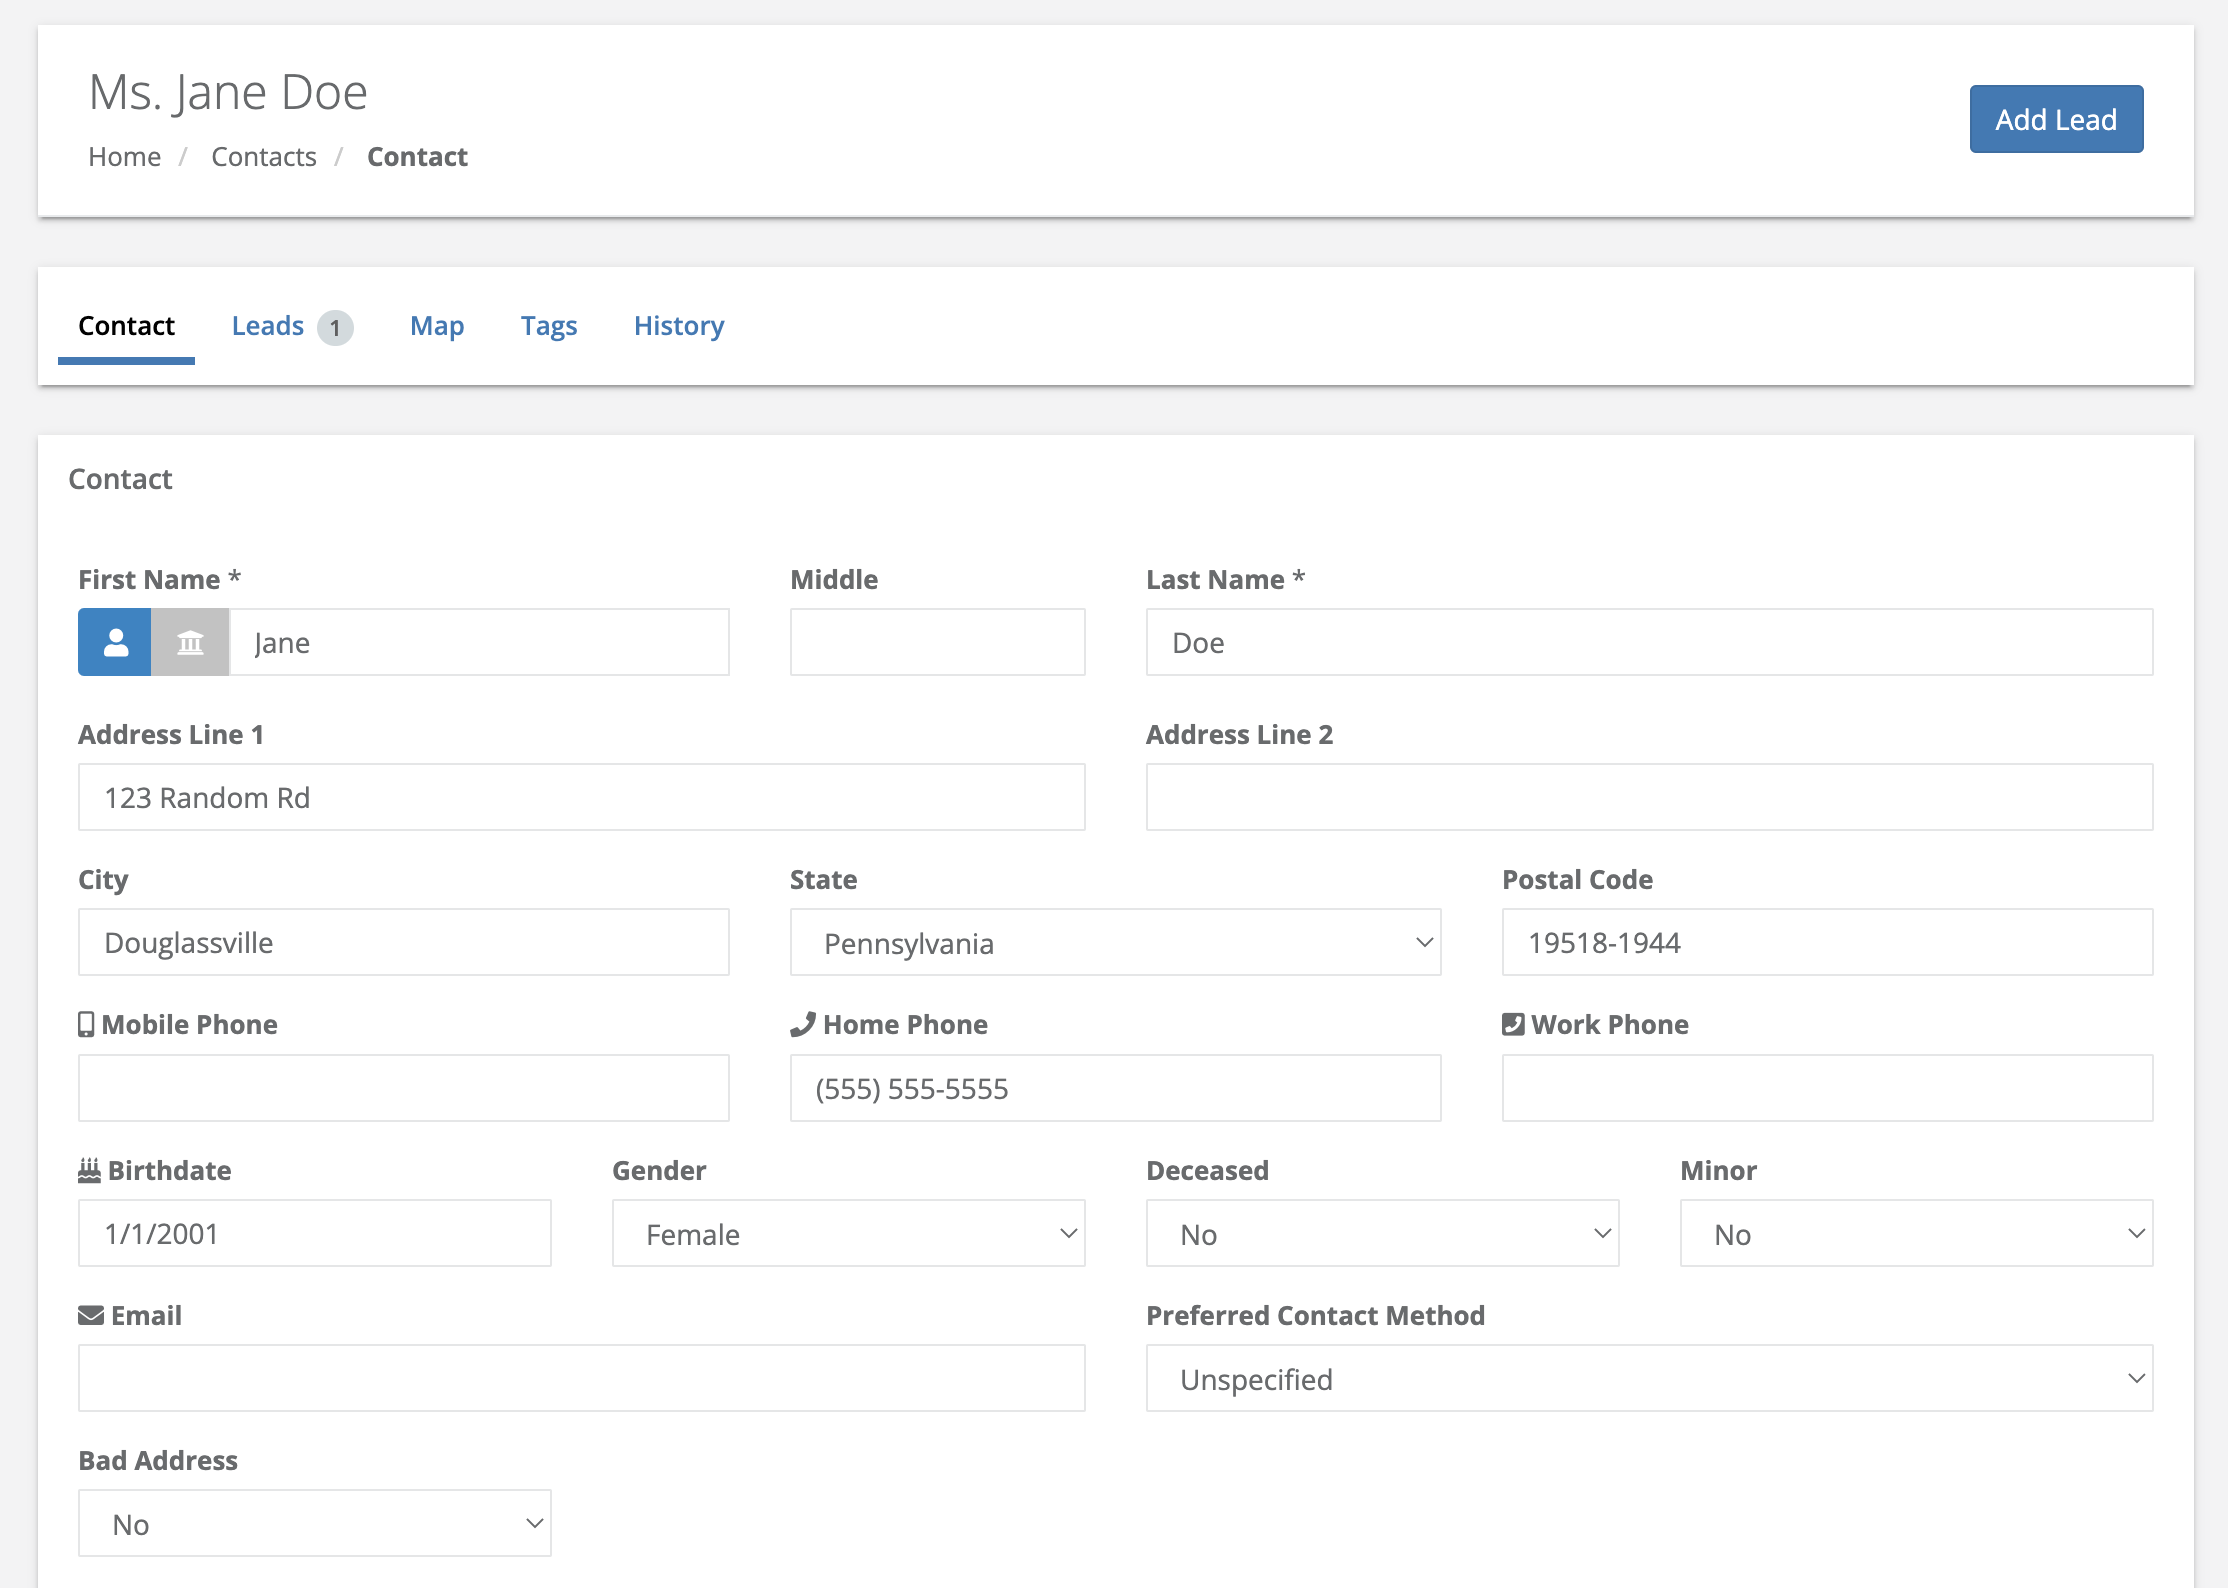Open the Map tab
Viewport: 2228px width, 1588px height.
click(437, 326)
